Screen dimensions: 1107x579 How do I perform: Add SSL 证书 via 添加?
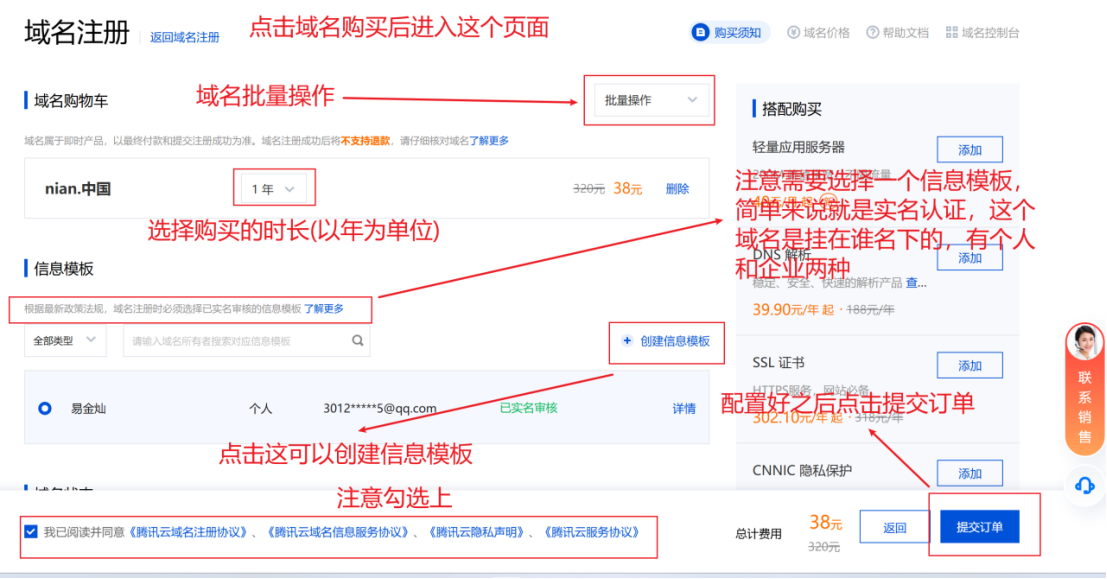[x=970, y=366]
